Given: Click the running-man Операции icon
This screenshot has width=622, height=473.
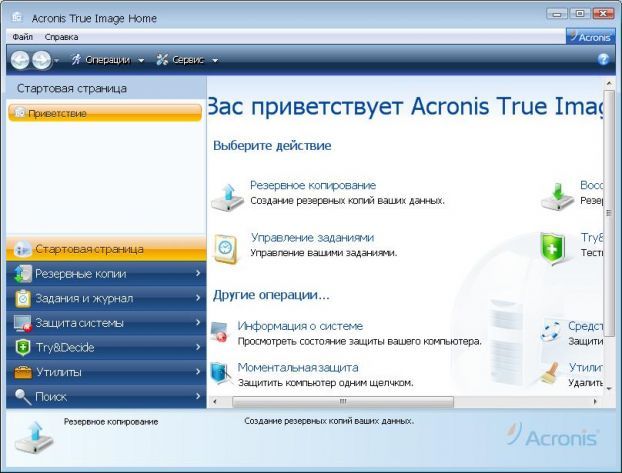Looking at the screenshot, I should tap(76, 60).
